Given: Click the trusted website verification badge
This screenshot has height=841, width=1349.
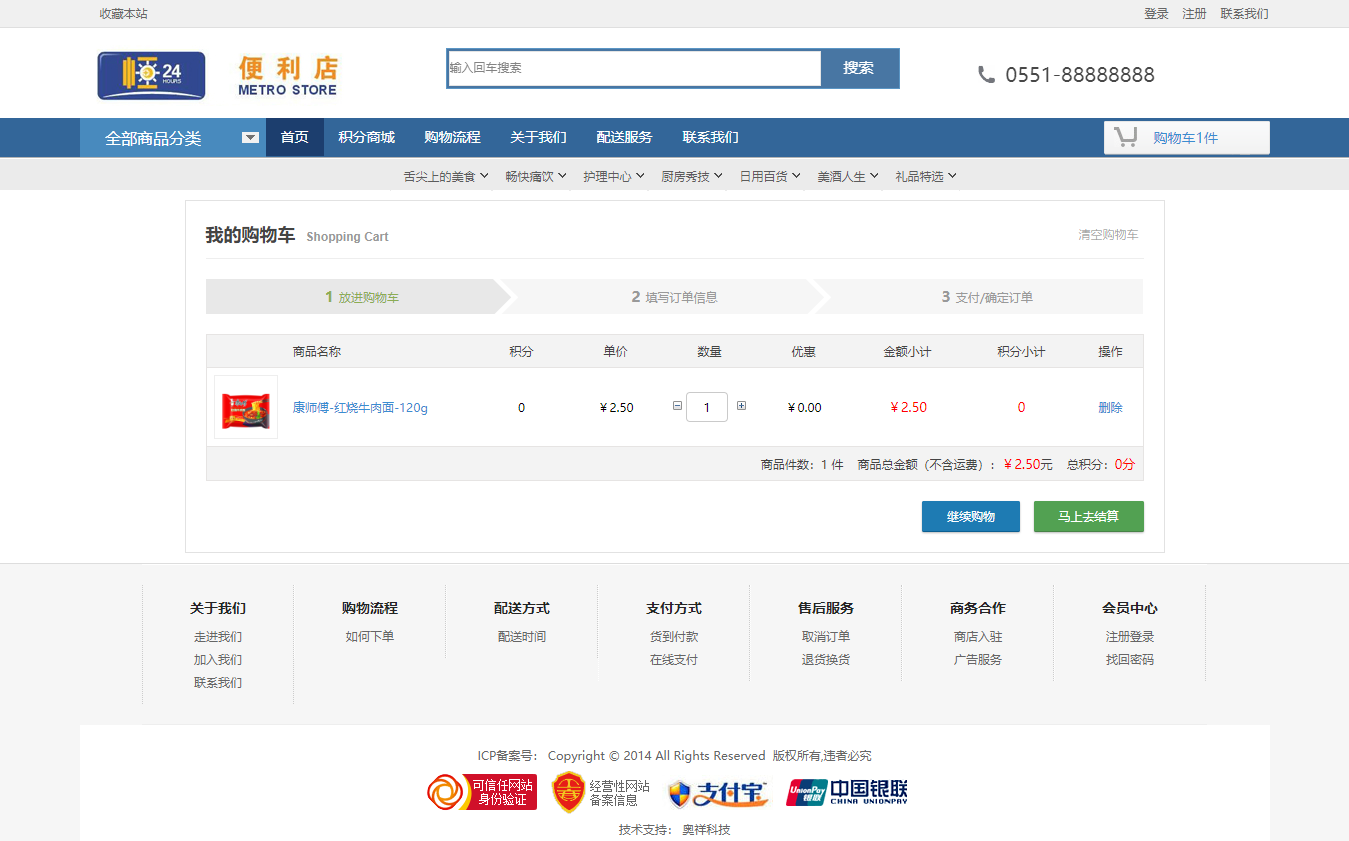Looking at the screenshot, I should [482, 792].
